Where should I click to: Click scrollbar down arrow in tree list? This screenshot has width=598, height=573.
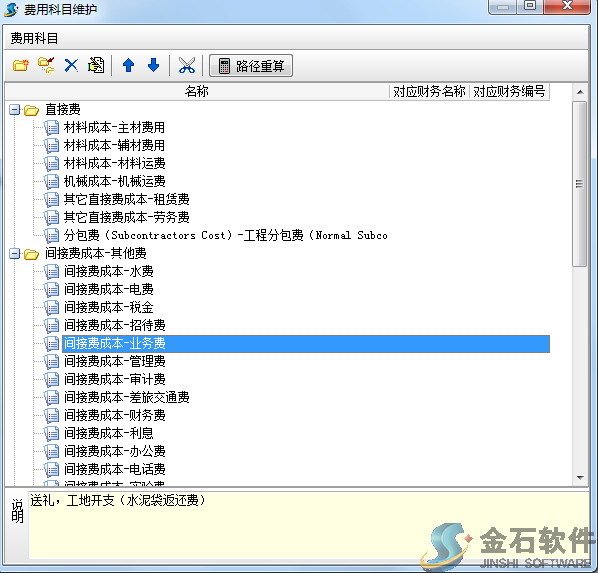(x=580, y=477)
